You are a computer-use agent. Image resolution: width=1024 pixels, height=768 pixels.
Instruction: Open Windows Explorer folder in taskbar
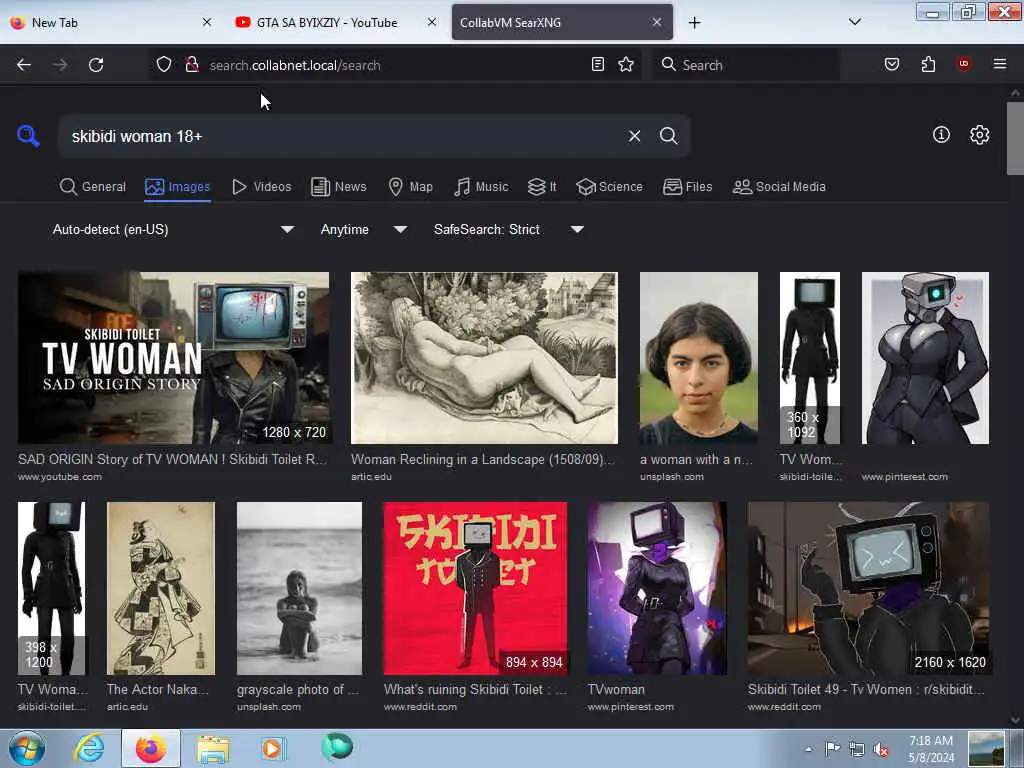coord(213,750)
